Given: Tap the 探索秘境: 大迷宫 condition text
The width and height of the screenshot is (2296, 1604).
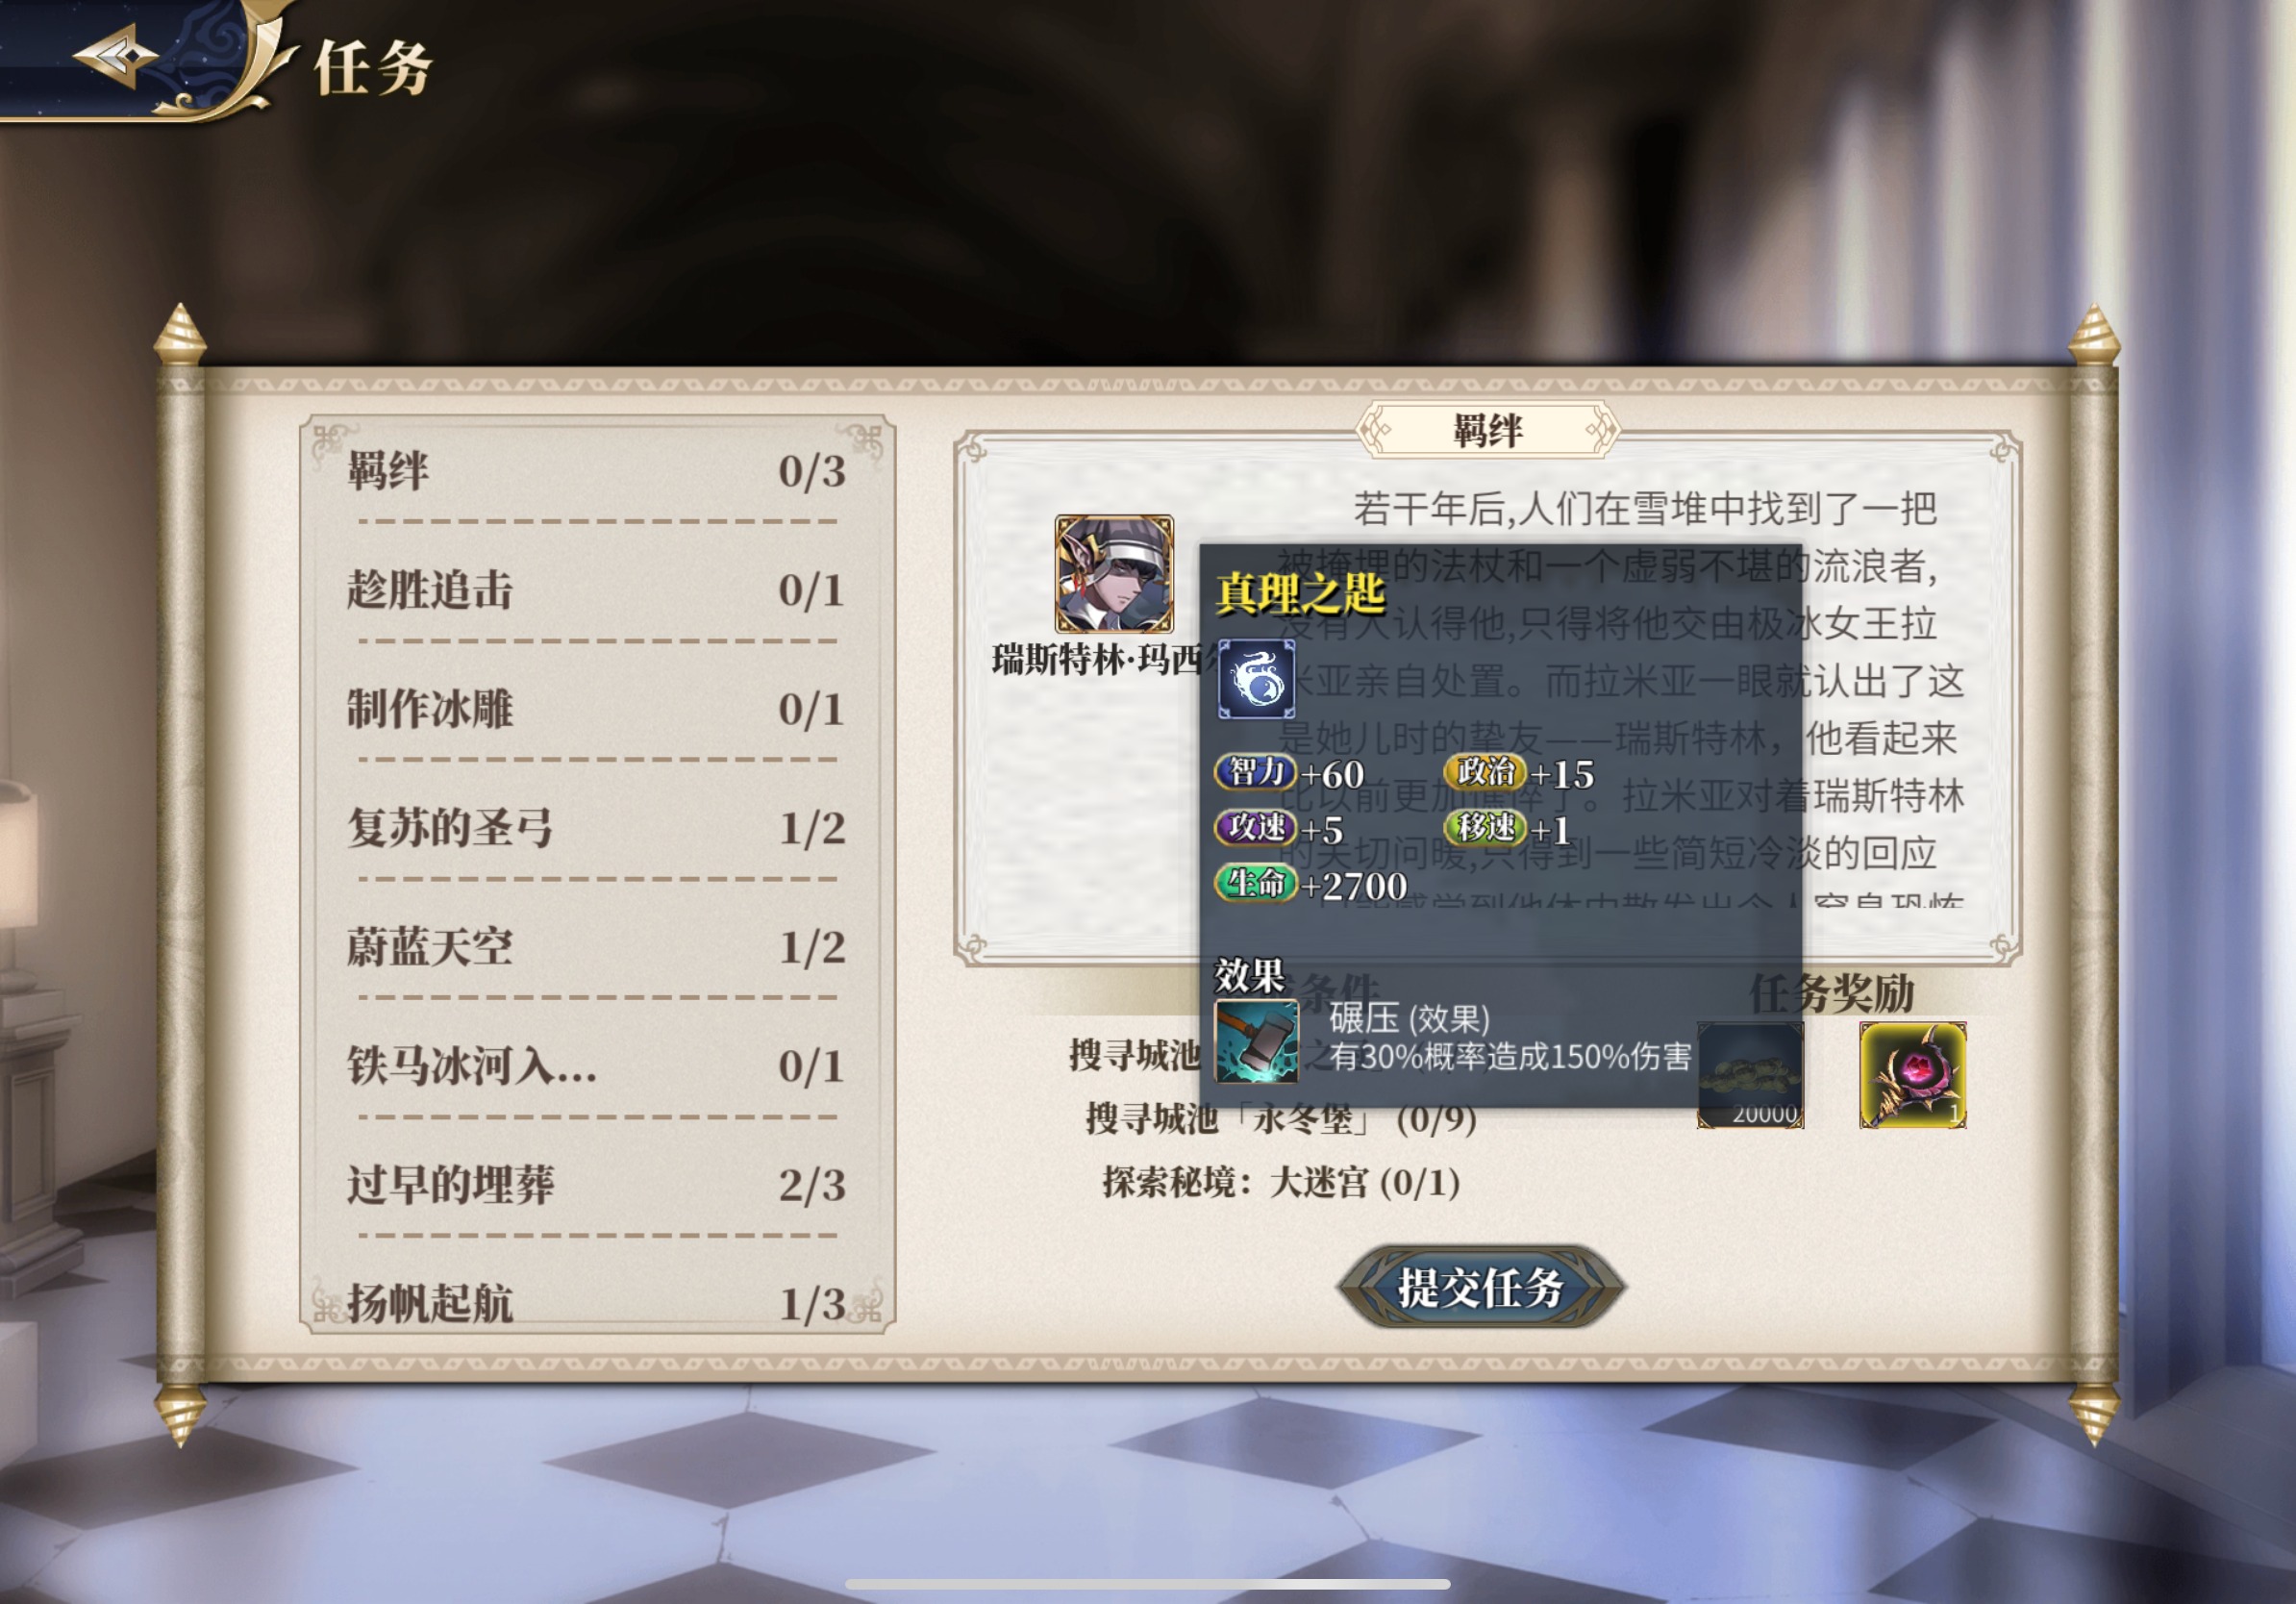Looking at the screenshot, I should 1281,1183.
